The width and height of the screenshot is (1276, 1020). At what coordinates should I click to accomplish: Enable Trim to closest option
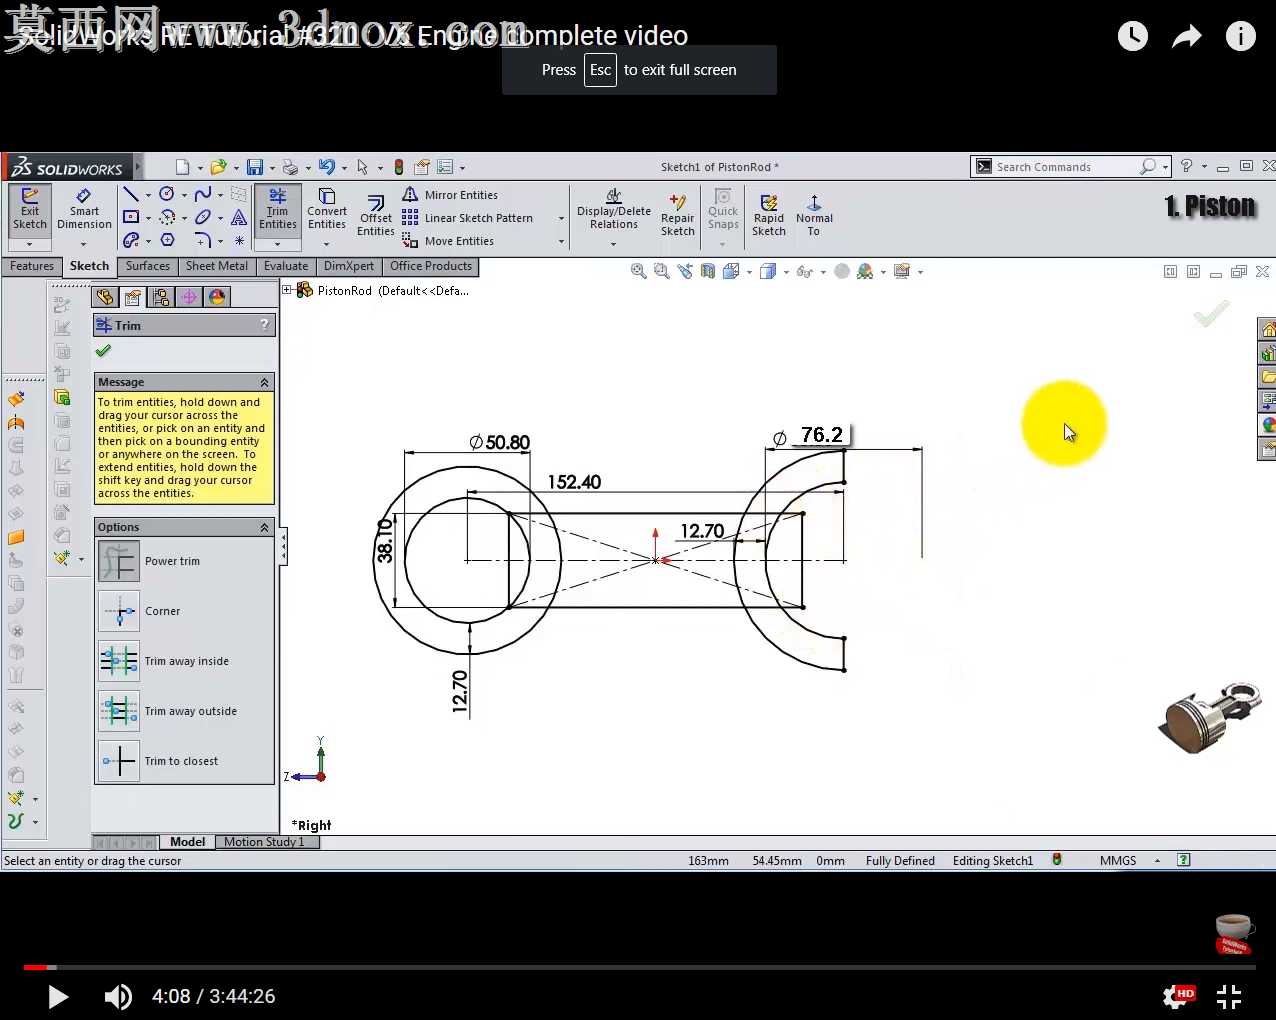click(119, 761)
